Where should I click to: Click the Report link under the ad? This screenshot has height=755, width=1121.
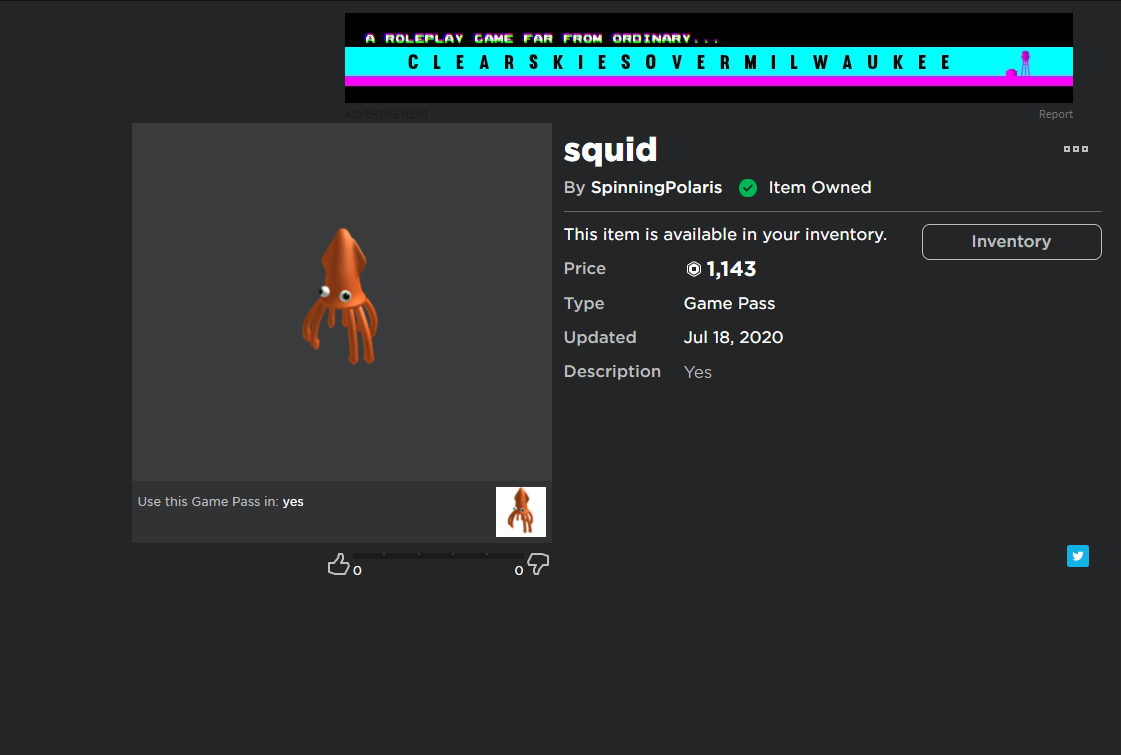(x=1055, y=114)
